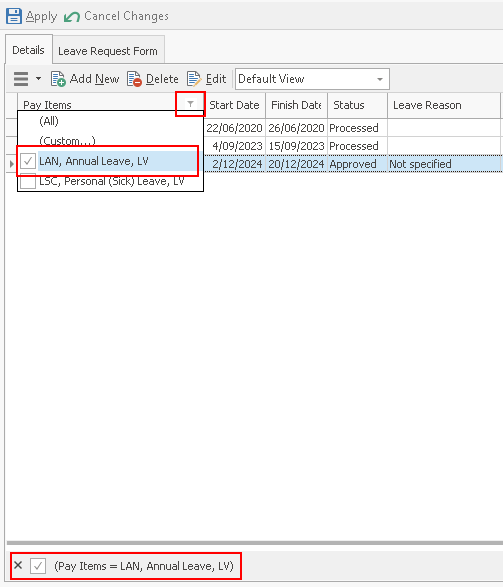Open the hamburger grid menu icon

(21, 79)
